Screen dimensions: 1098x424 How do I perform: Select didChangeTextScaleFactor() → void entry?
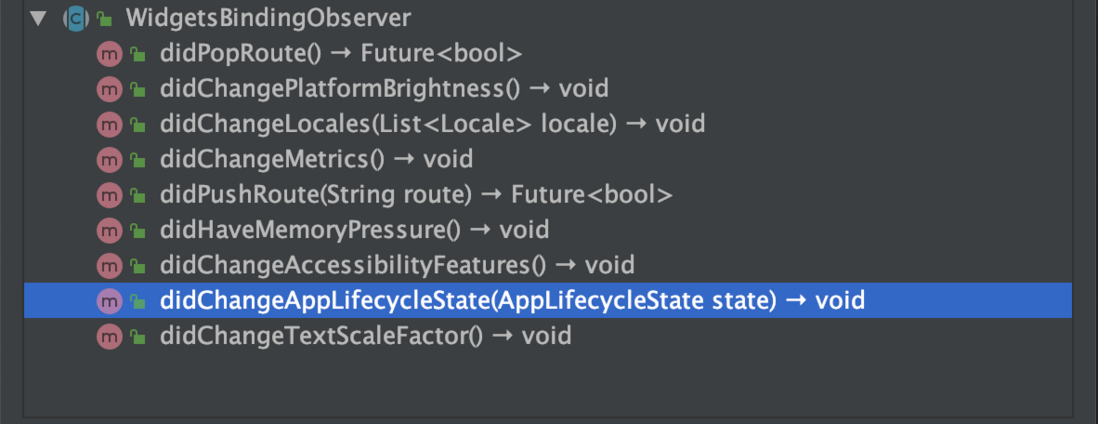366,336
